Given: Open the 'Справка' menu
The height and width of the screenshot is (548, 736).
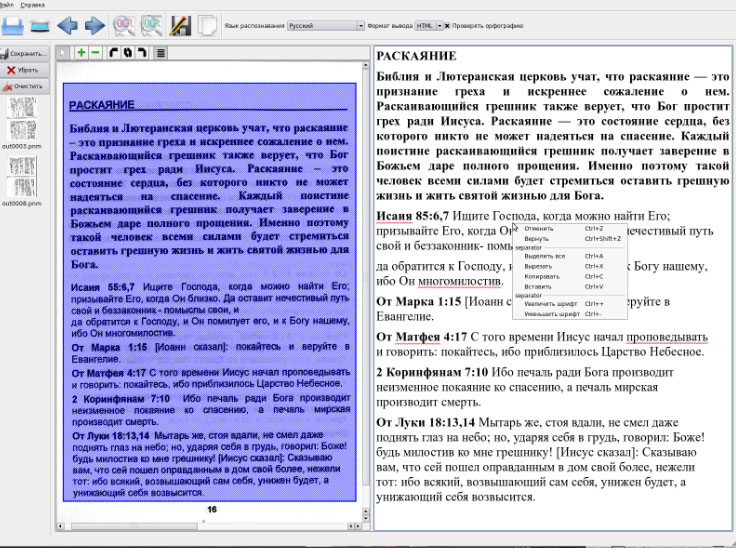Looking at the screenshot, I should [x=31, y=5].
